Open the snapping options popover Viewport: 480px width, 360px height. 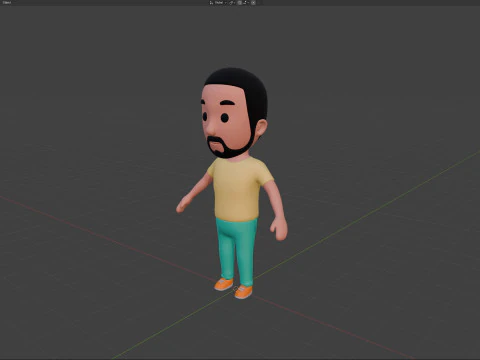click(246, 2)
